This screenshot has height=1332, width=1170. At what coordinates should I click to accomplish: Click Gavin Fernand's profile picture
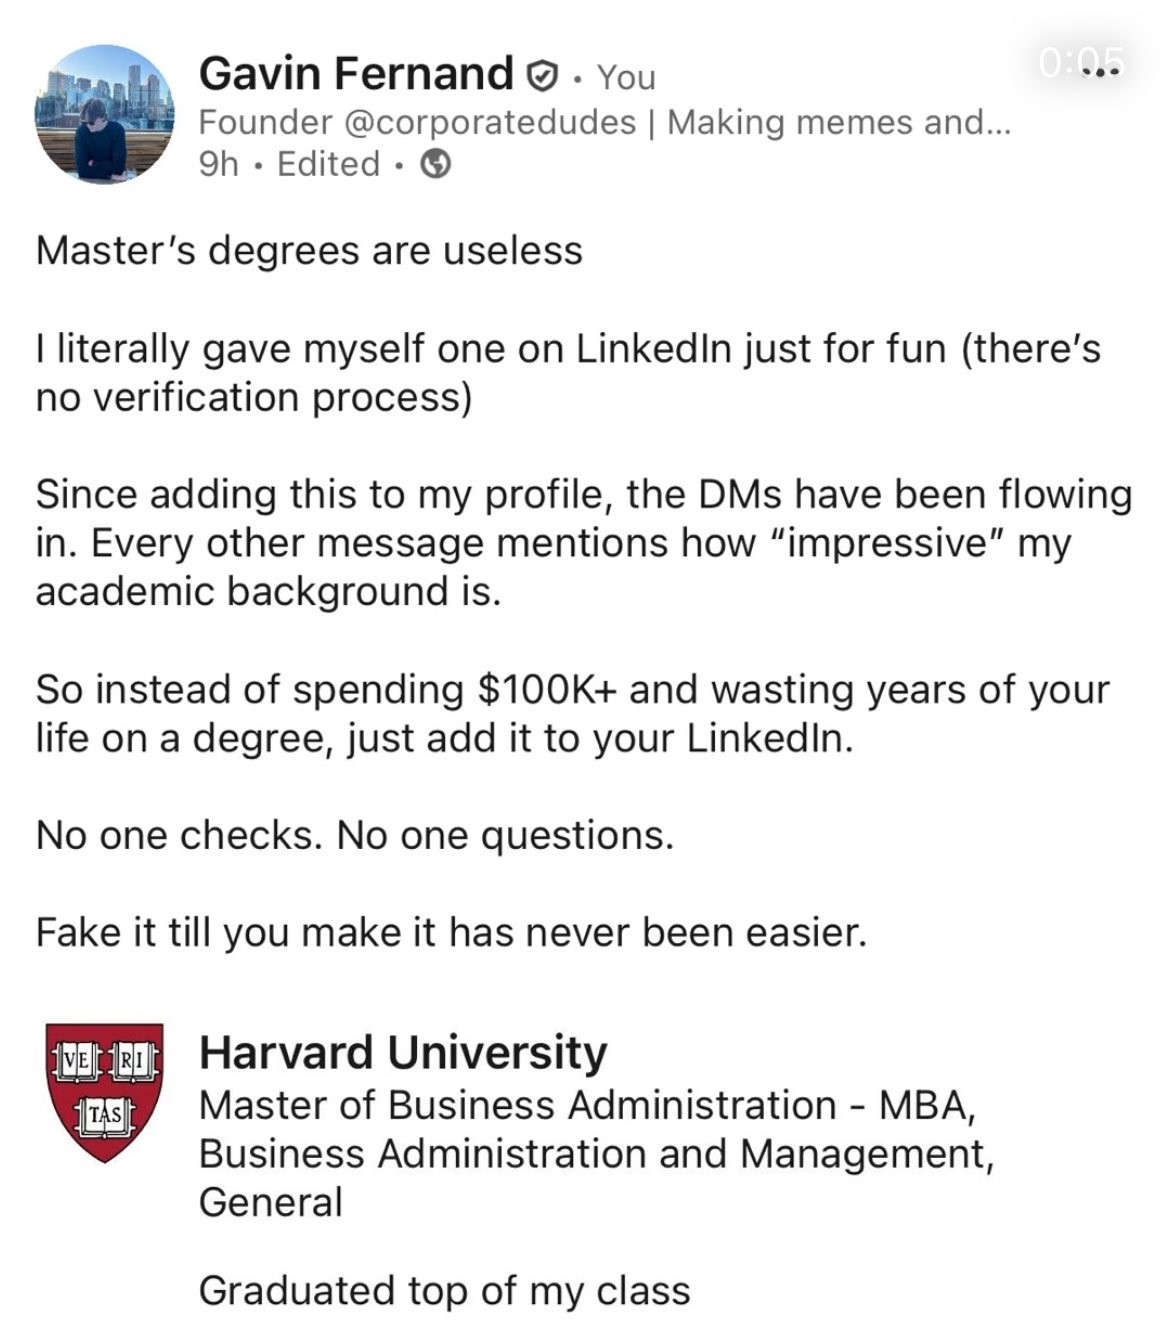pos(104,114)
